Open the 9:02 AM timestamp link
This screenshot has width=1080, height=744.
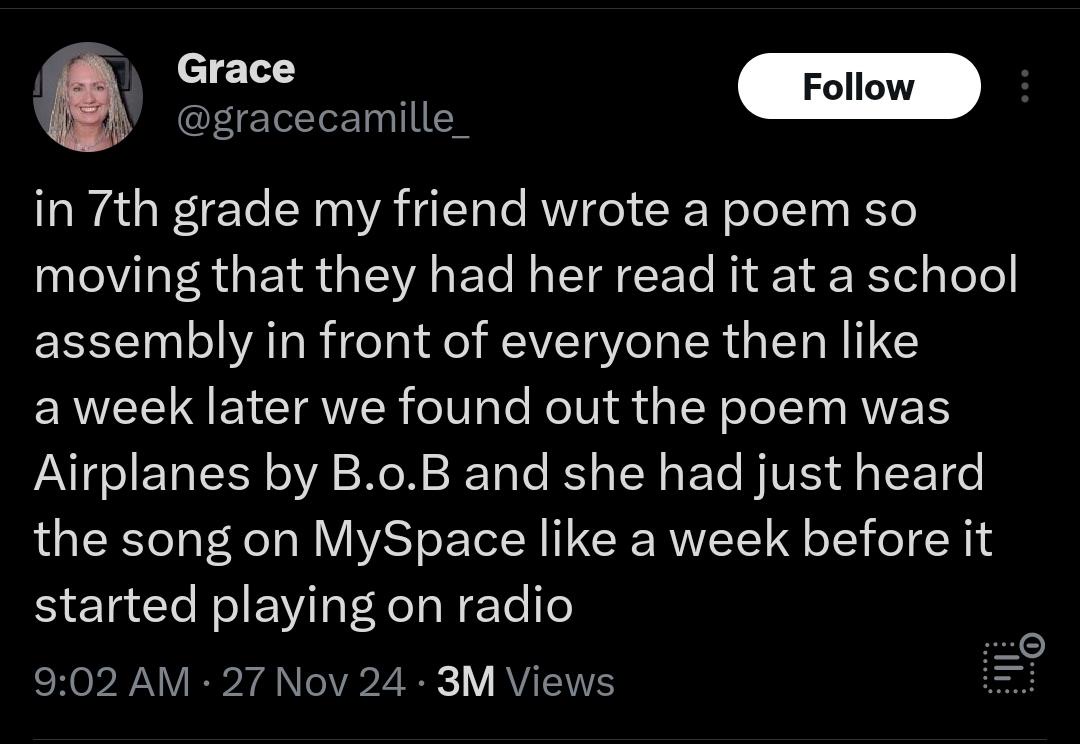point(112,682)
